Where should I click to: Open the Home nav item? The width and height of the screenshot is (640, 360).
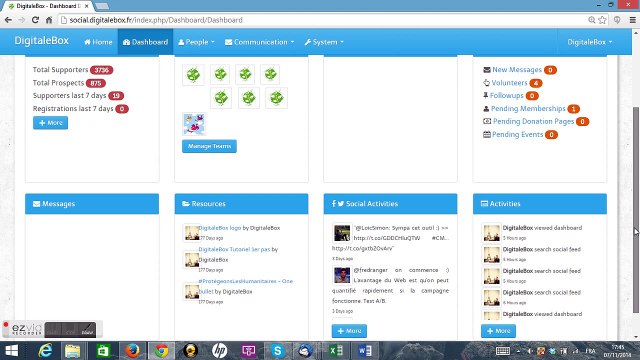point(98,42)
